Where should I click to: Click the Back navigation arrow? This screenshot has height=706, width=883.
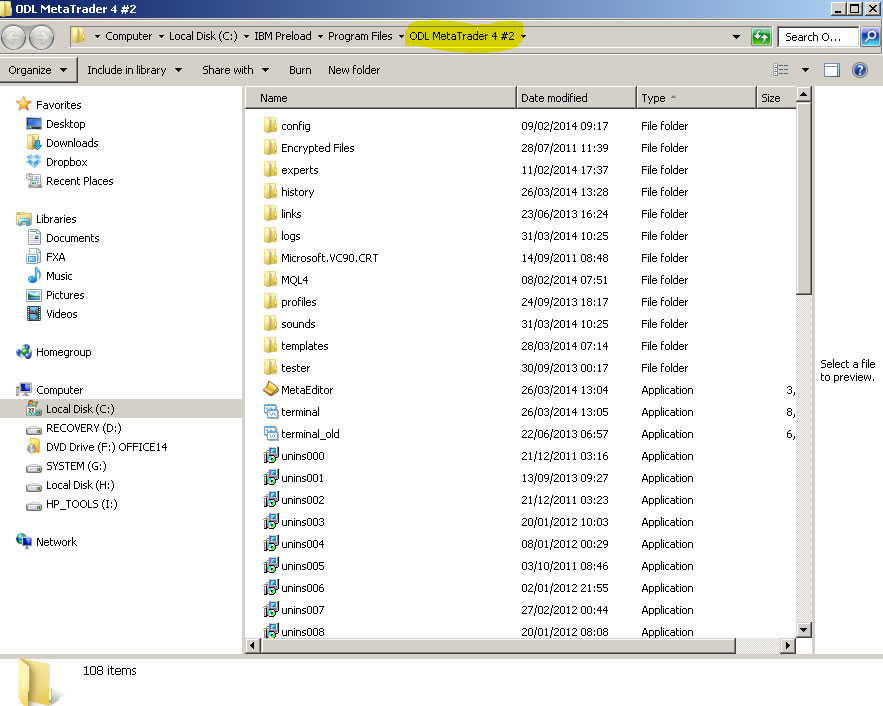point(14,37)
